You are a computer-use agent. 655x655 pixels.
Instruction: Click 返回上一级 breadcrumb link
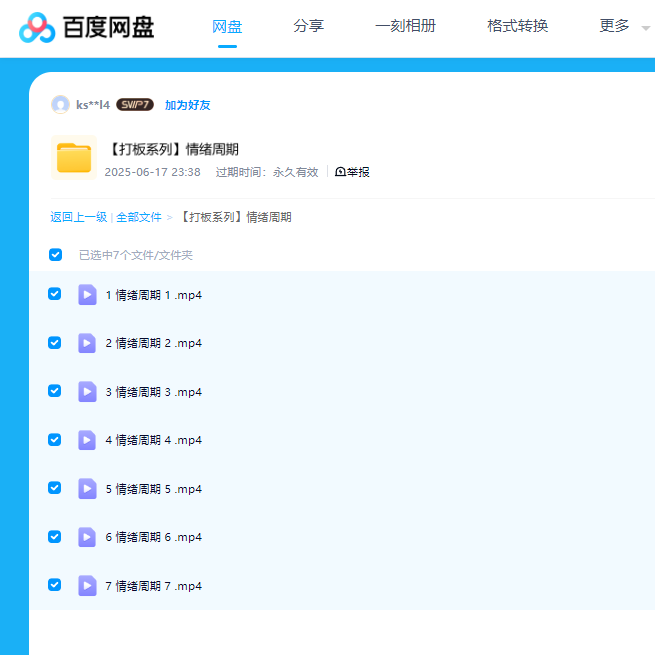78,217
